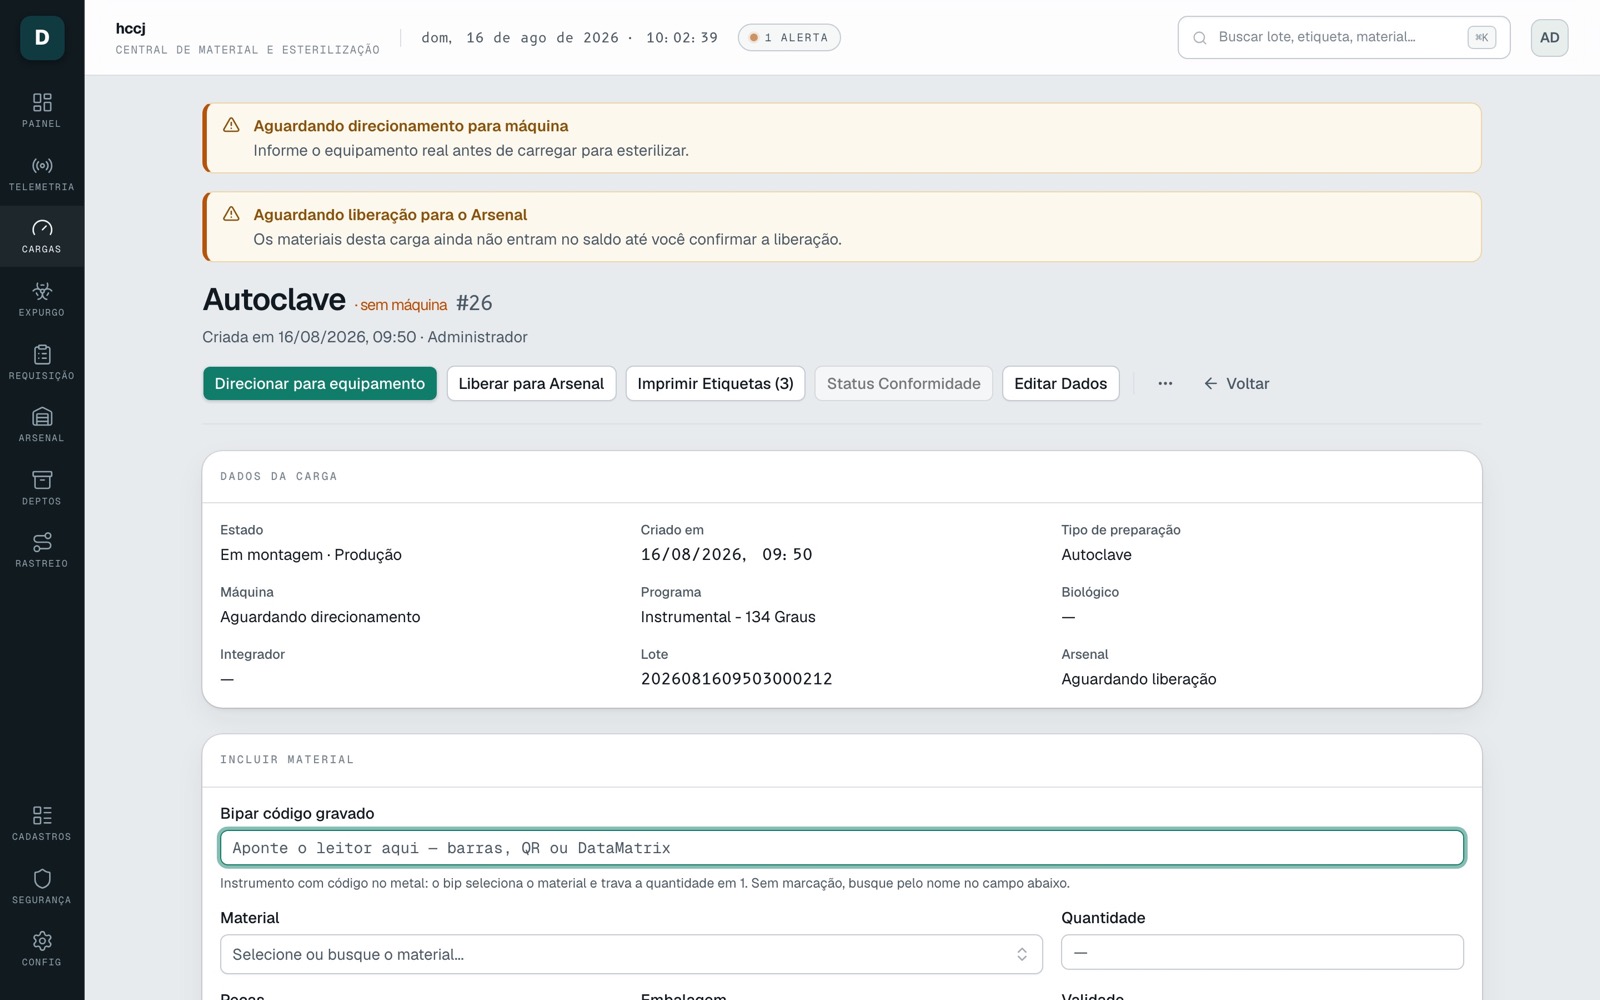Open the Expurgo biohazard icon
Viewport: 1600px width, 1000px height.
coord(42,291)
